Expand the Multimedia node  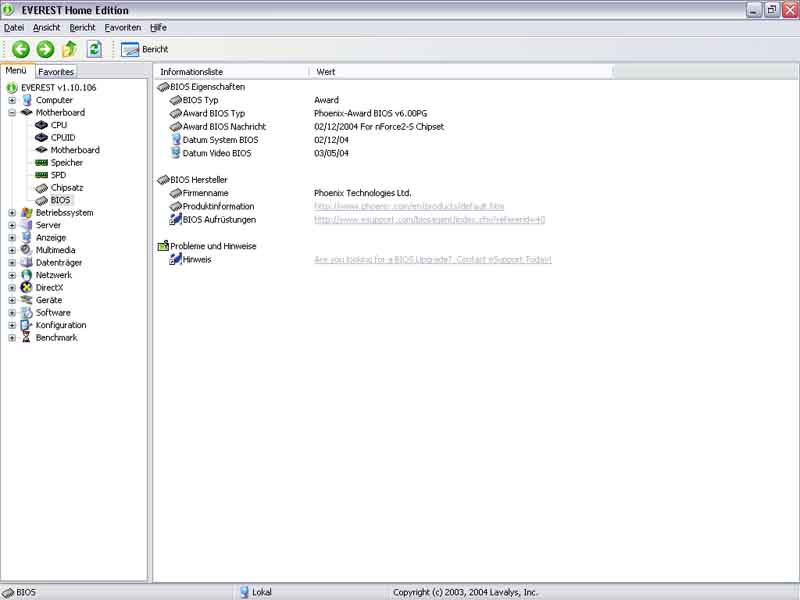12,251
